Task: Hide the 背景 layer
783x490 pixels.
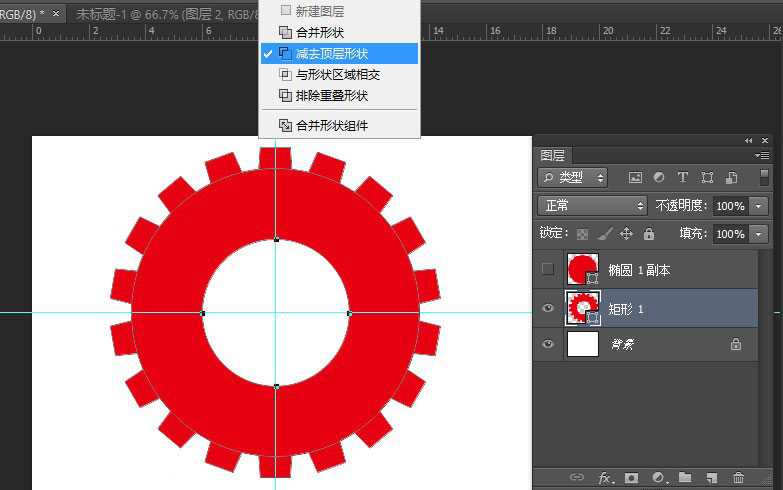Action: click(547, 344)
